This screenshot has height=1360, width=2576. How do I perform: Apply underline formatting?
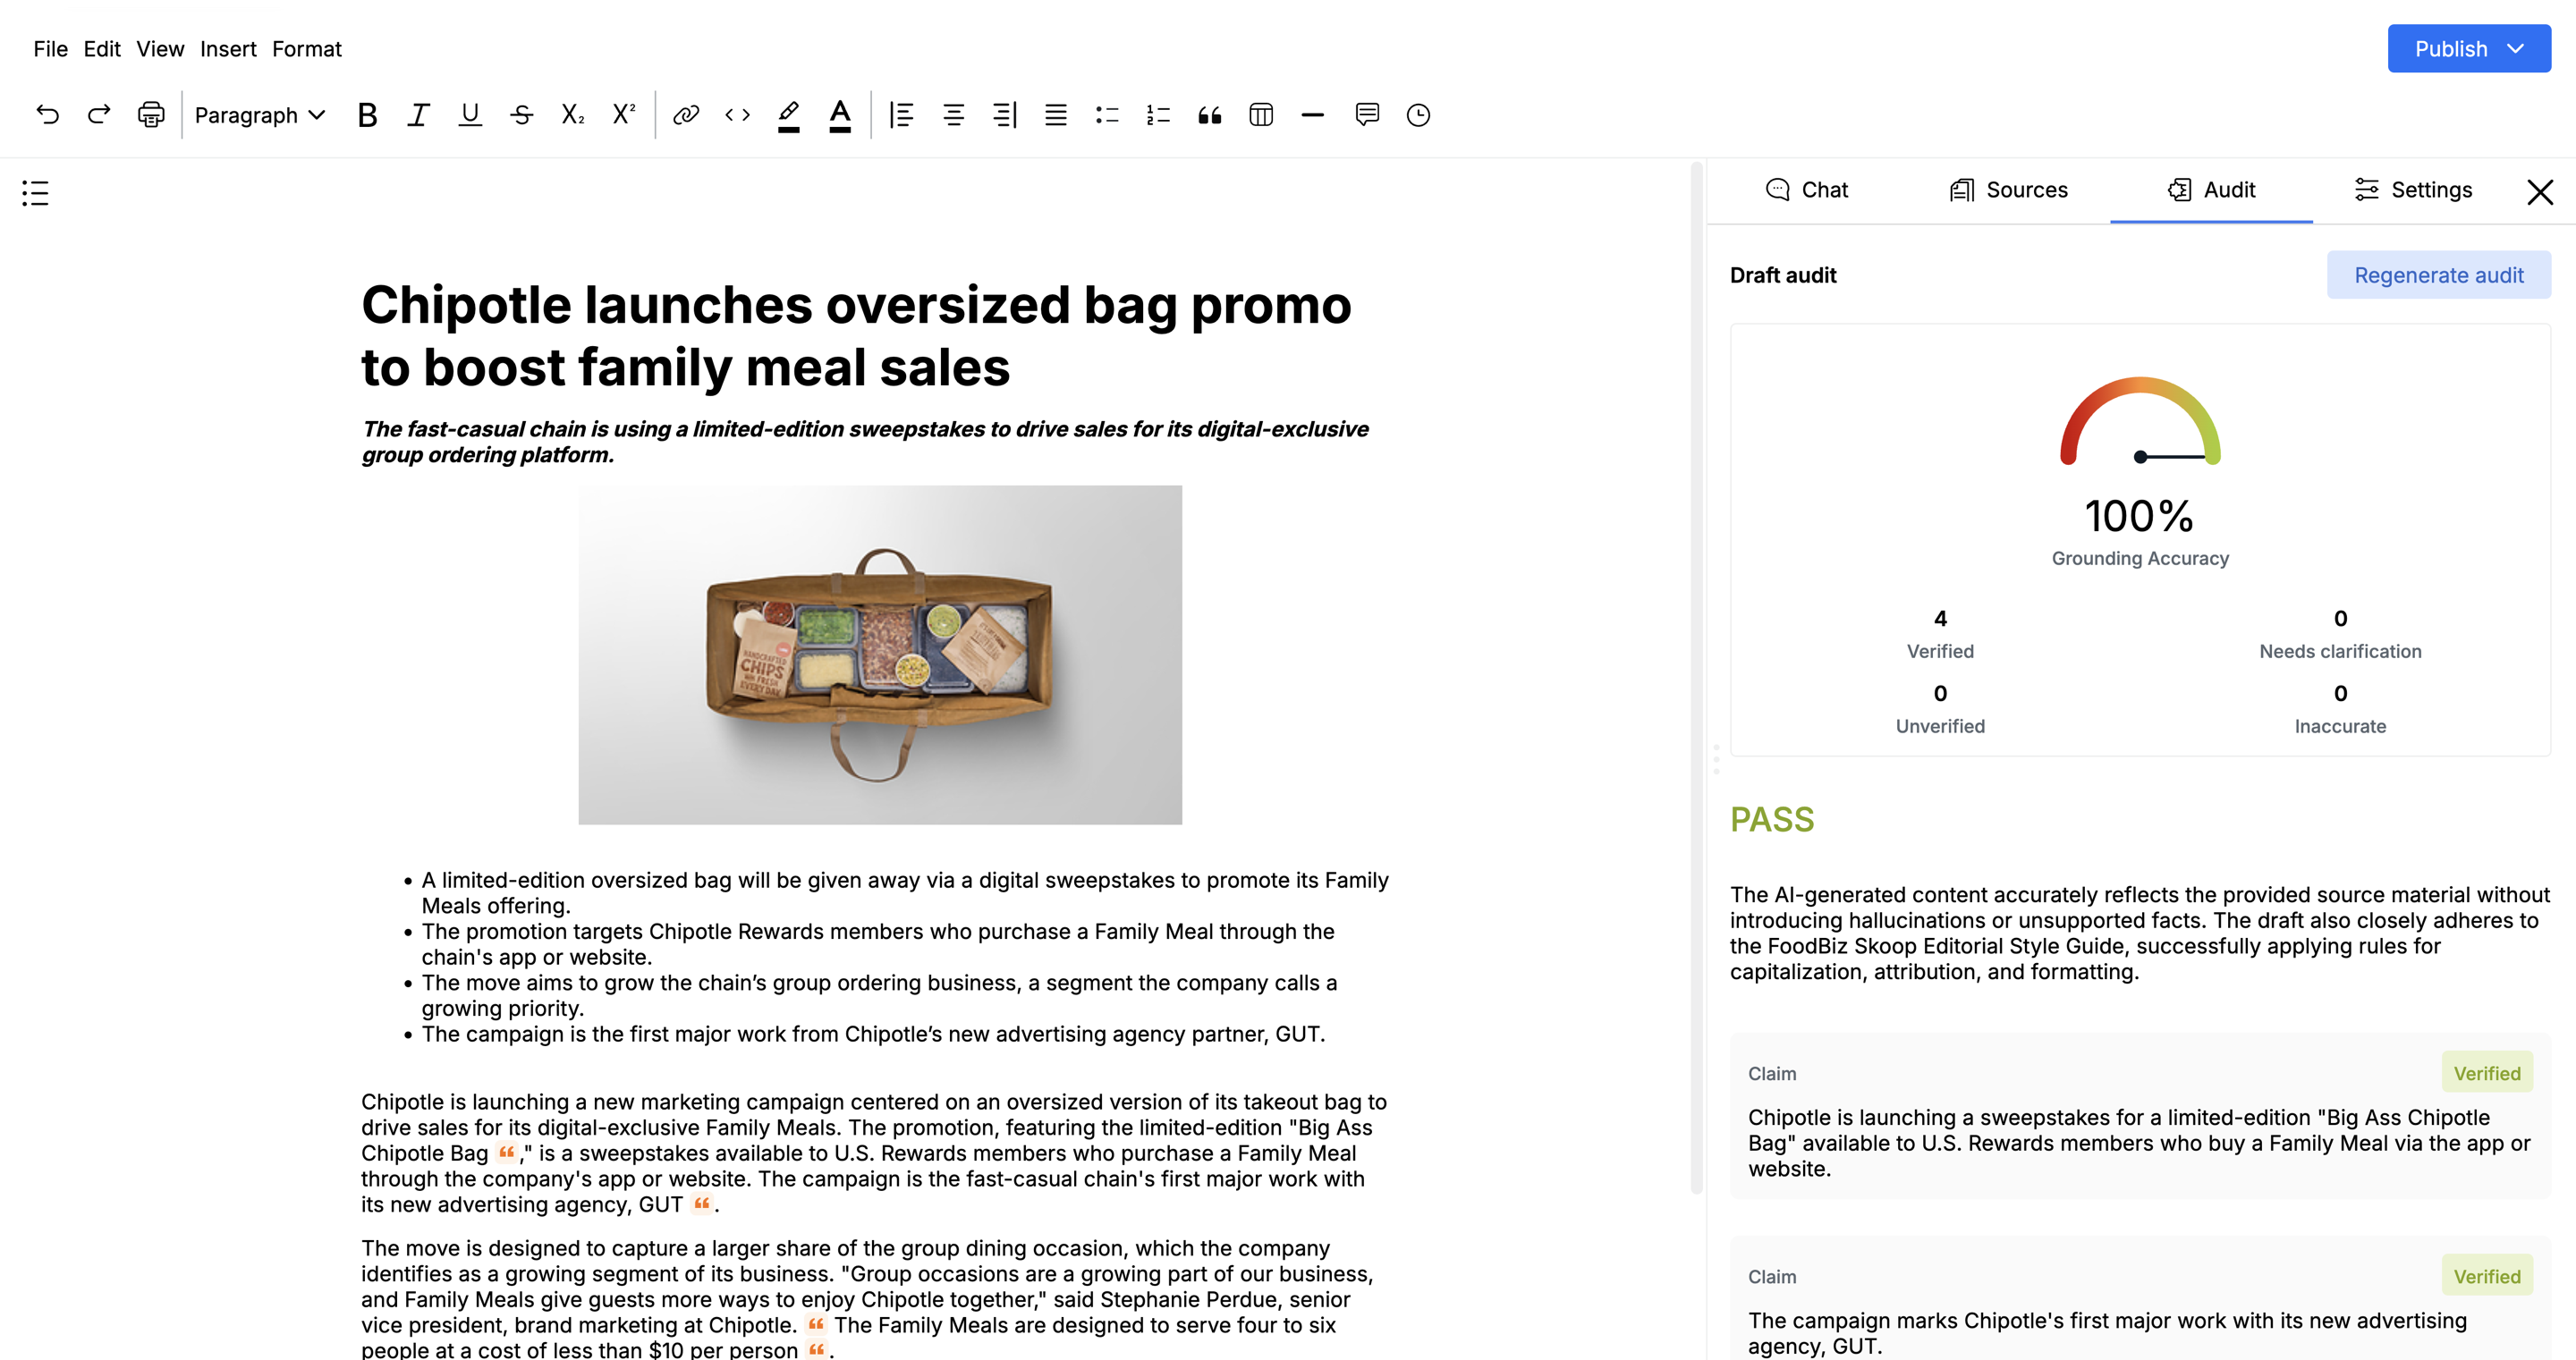tap(470, 115)
